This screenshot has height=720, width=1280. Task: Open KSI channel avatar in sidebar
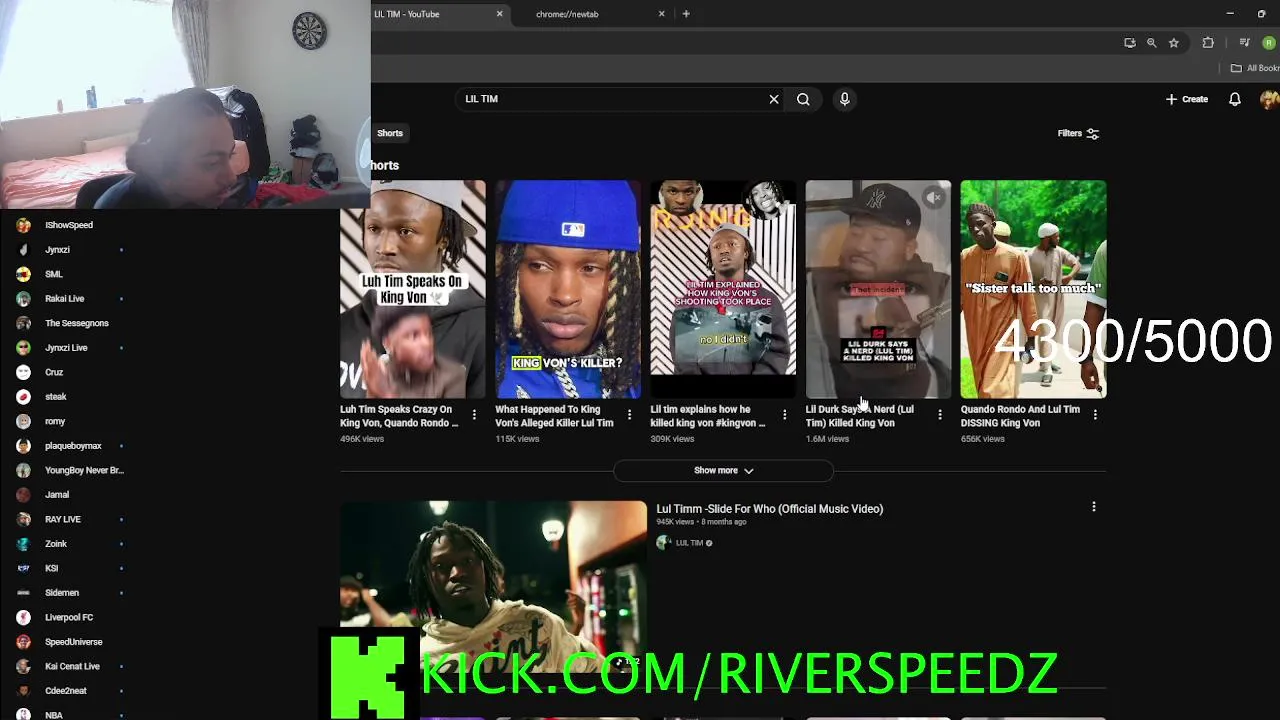point(24,568)
